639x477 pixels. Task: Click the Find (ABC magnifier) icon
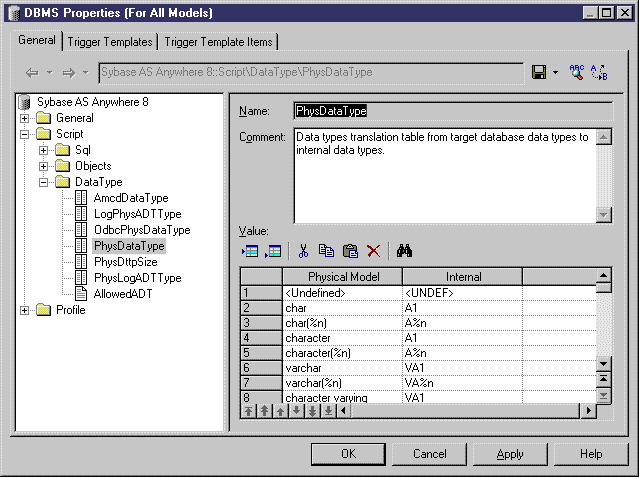click(576, 72)
